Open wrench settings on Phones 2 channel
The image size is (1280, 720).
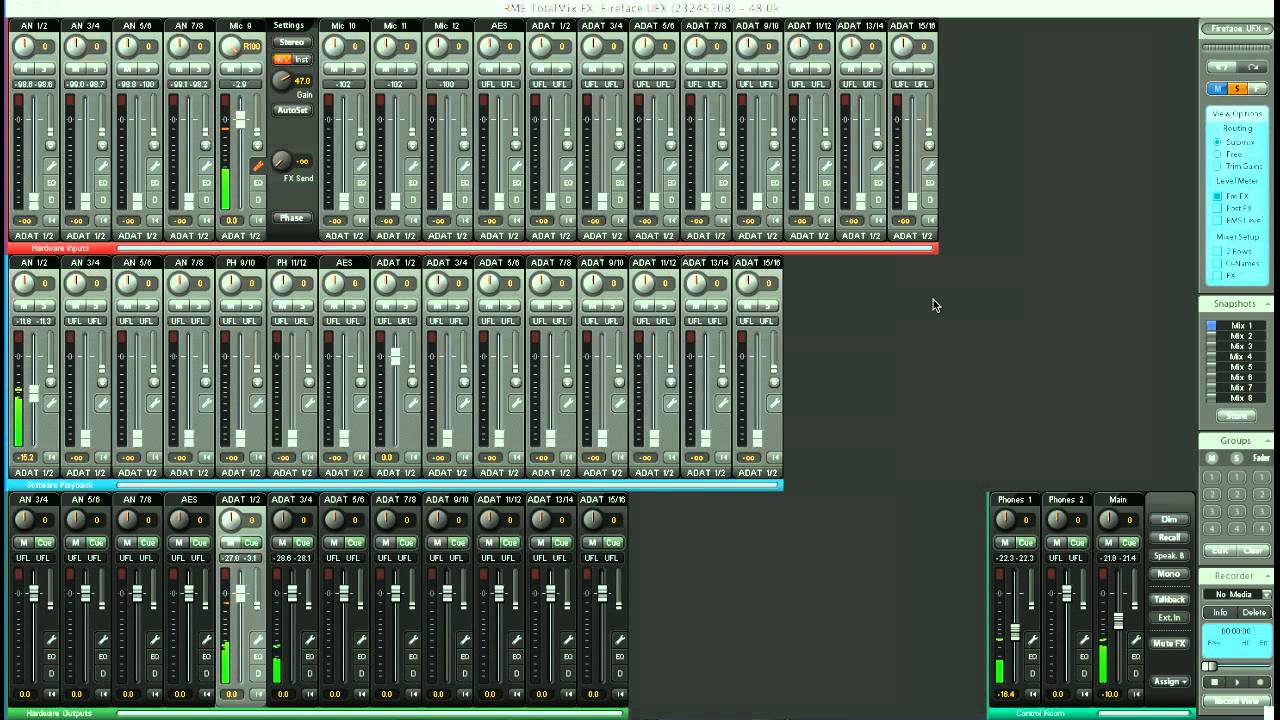click(1084, 640)
